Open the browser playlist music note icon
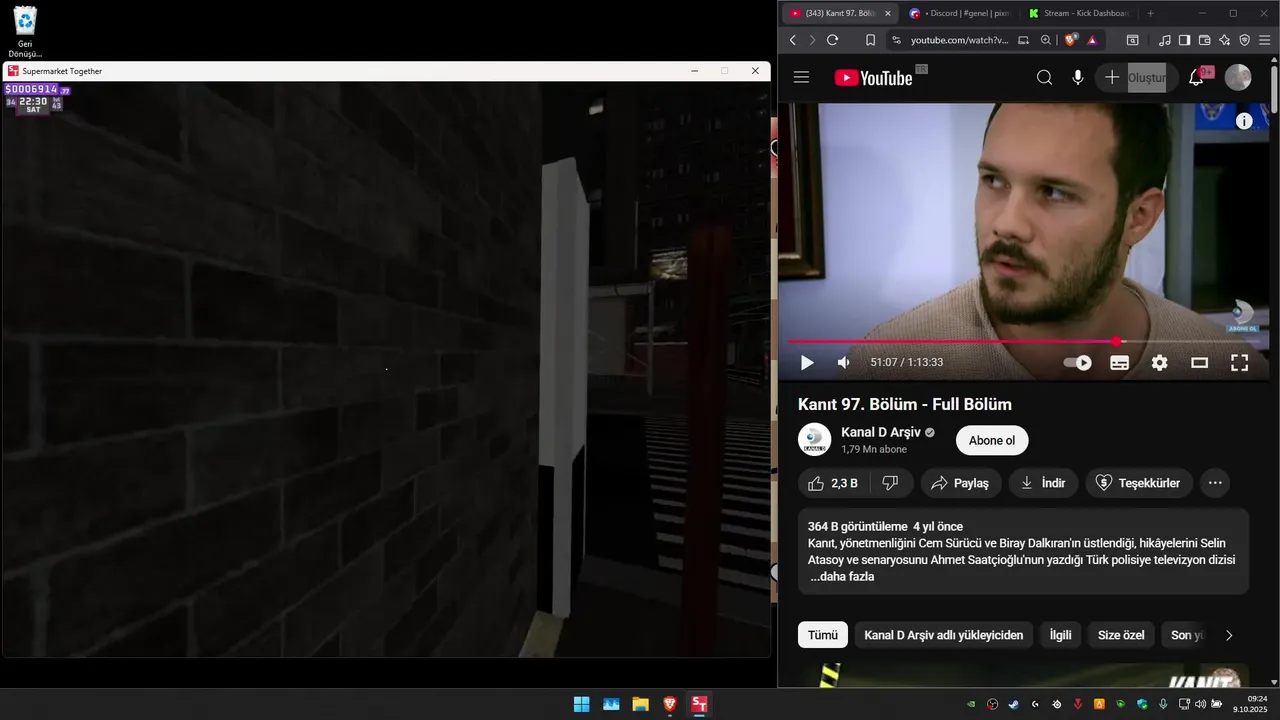Screen dimensions: 1280x720 click(1165, 40)
